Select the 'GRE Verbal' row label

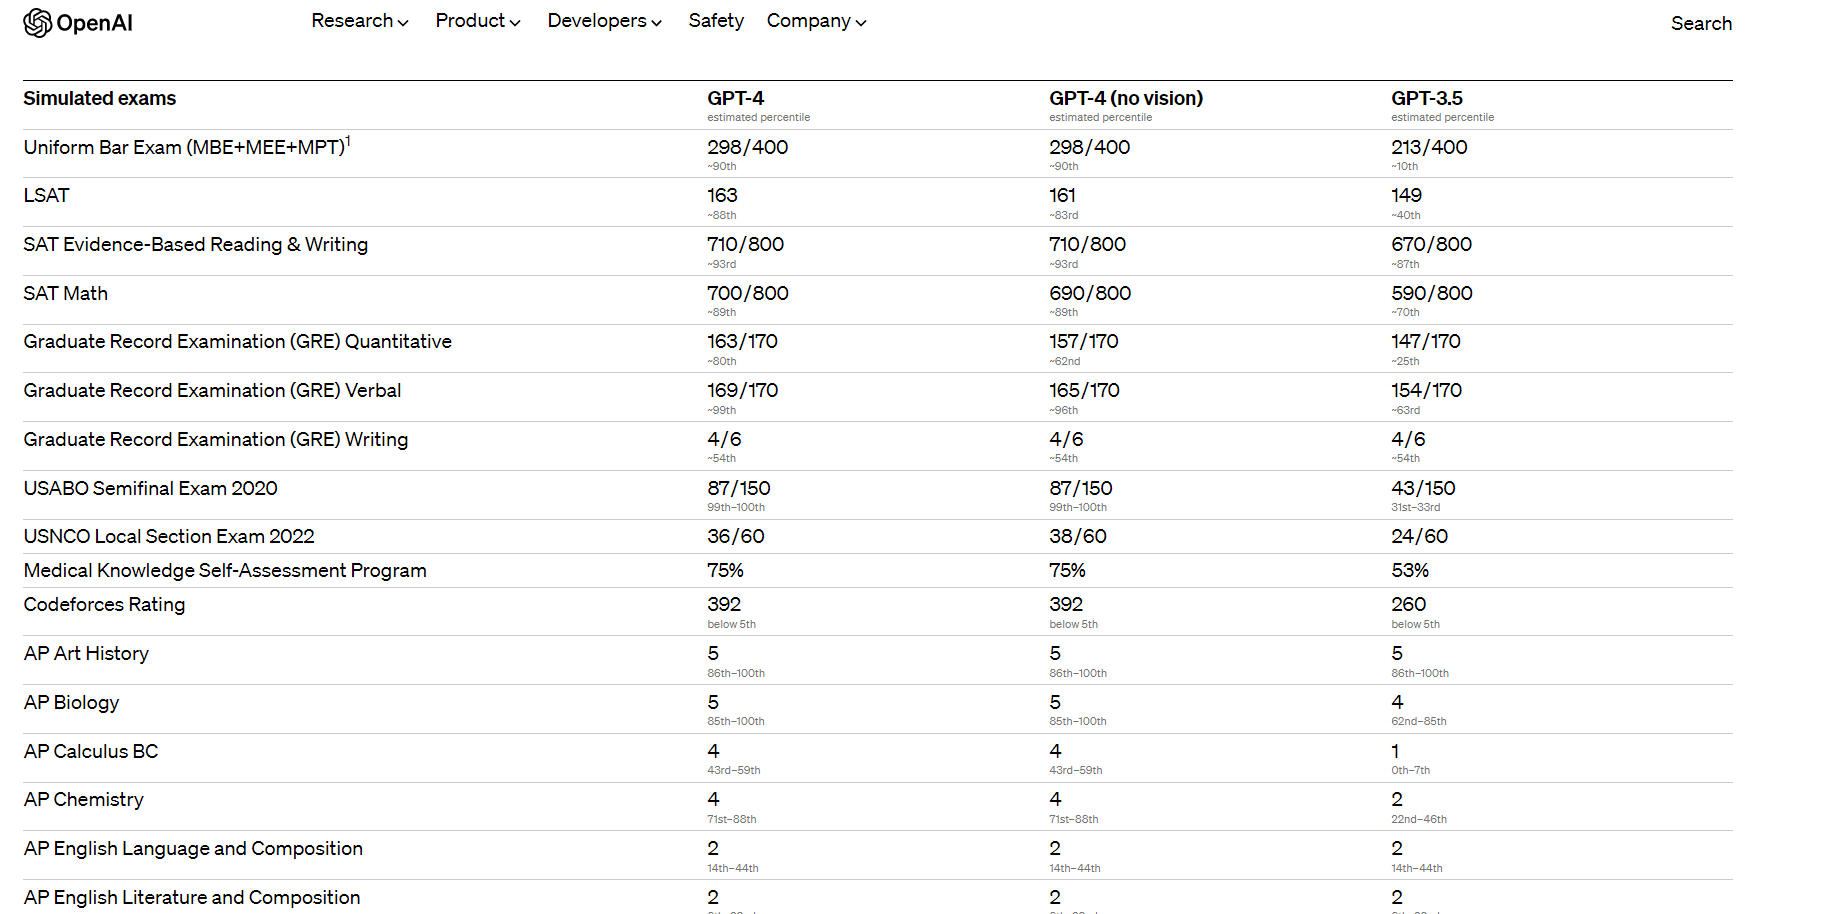point(212,390)
